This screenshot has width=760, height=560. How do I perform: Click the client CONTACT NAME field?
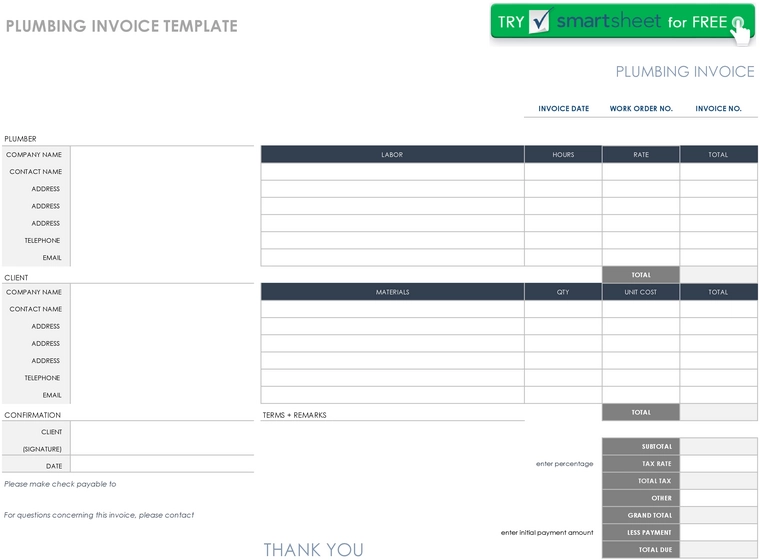pyautogui.click(x=162, y=309)
